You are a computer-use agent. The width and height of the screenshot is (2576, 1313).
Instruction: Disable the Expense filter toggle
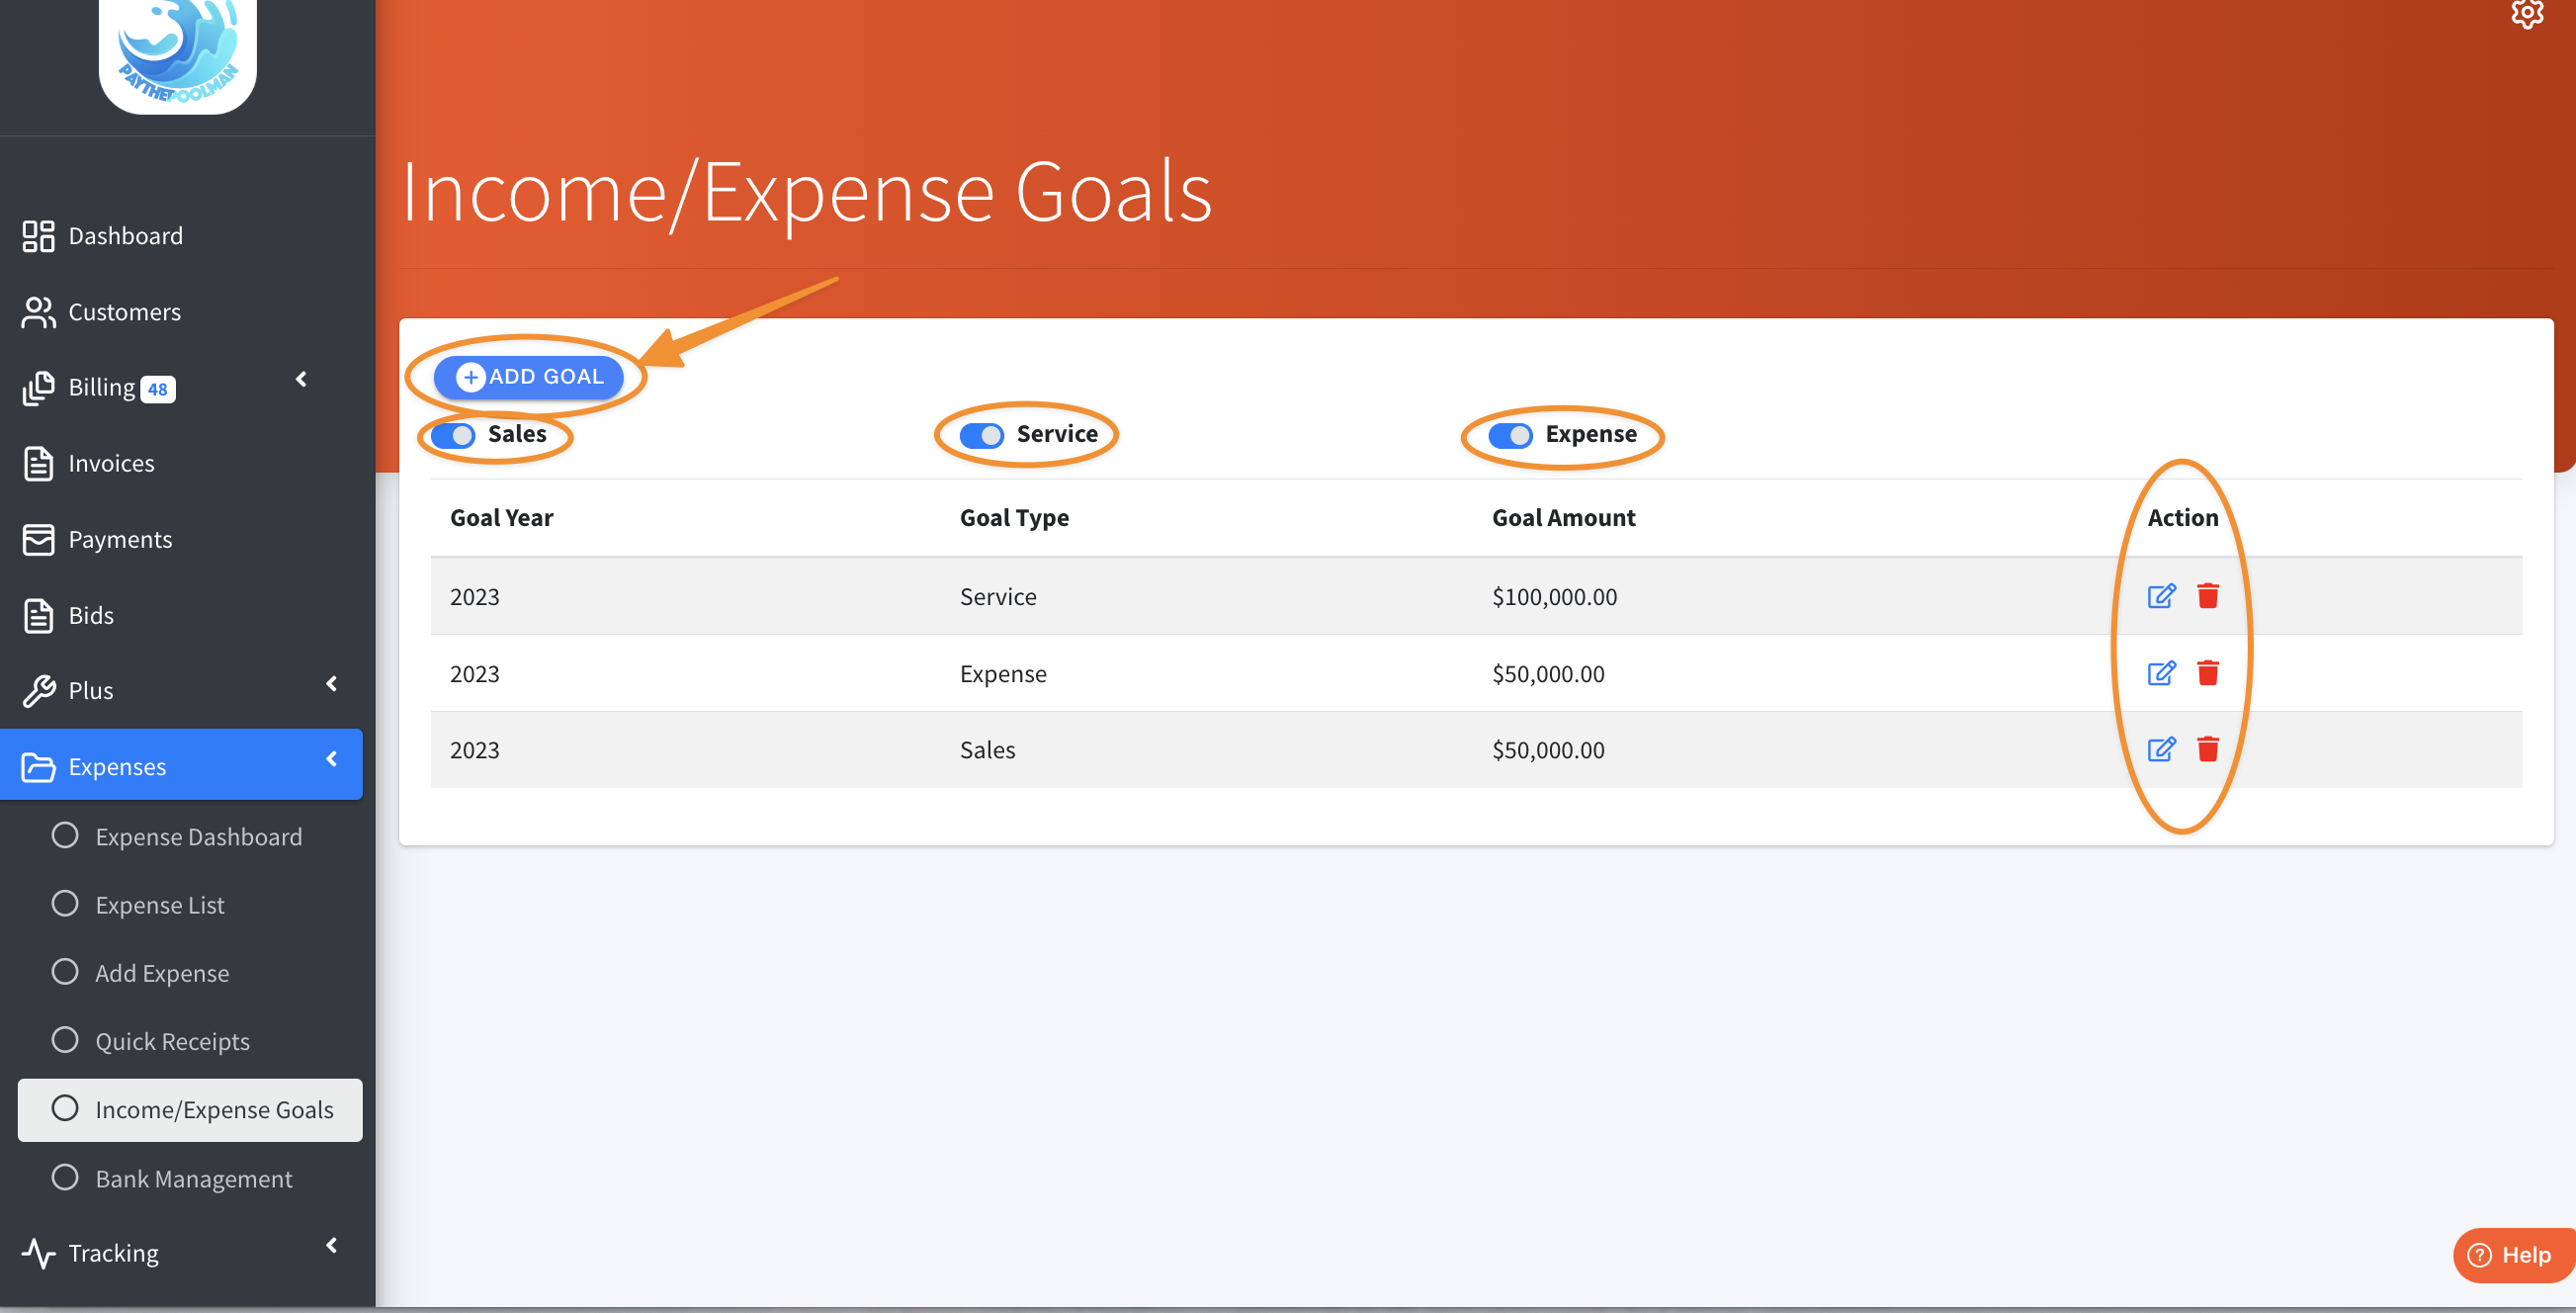coord(1509,435)
